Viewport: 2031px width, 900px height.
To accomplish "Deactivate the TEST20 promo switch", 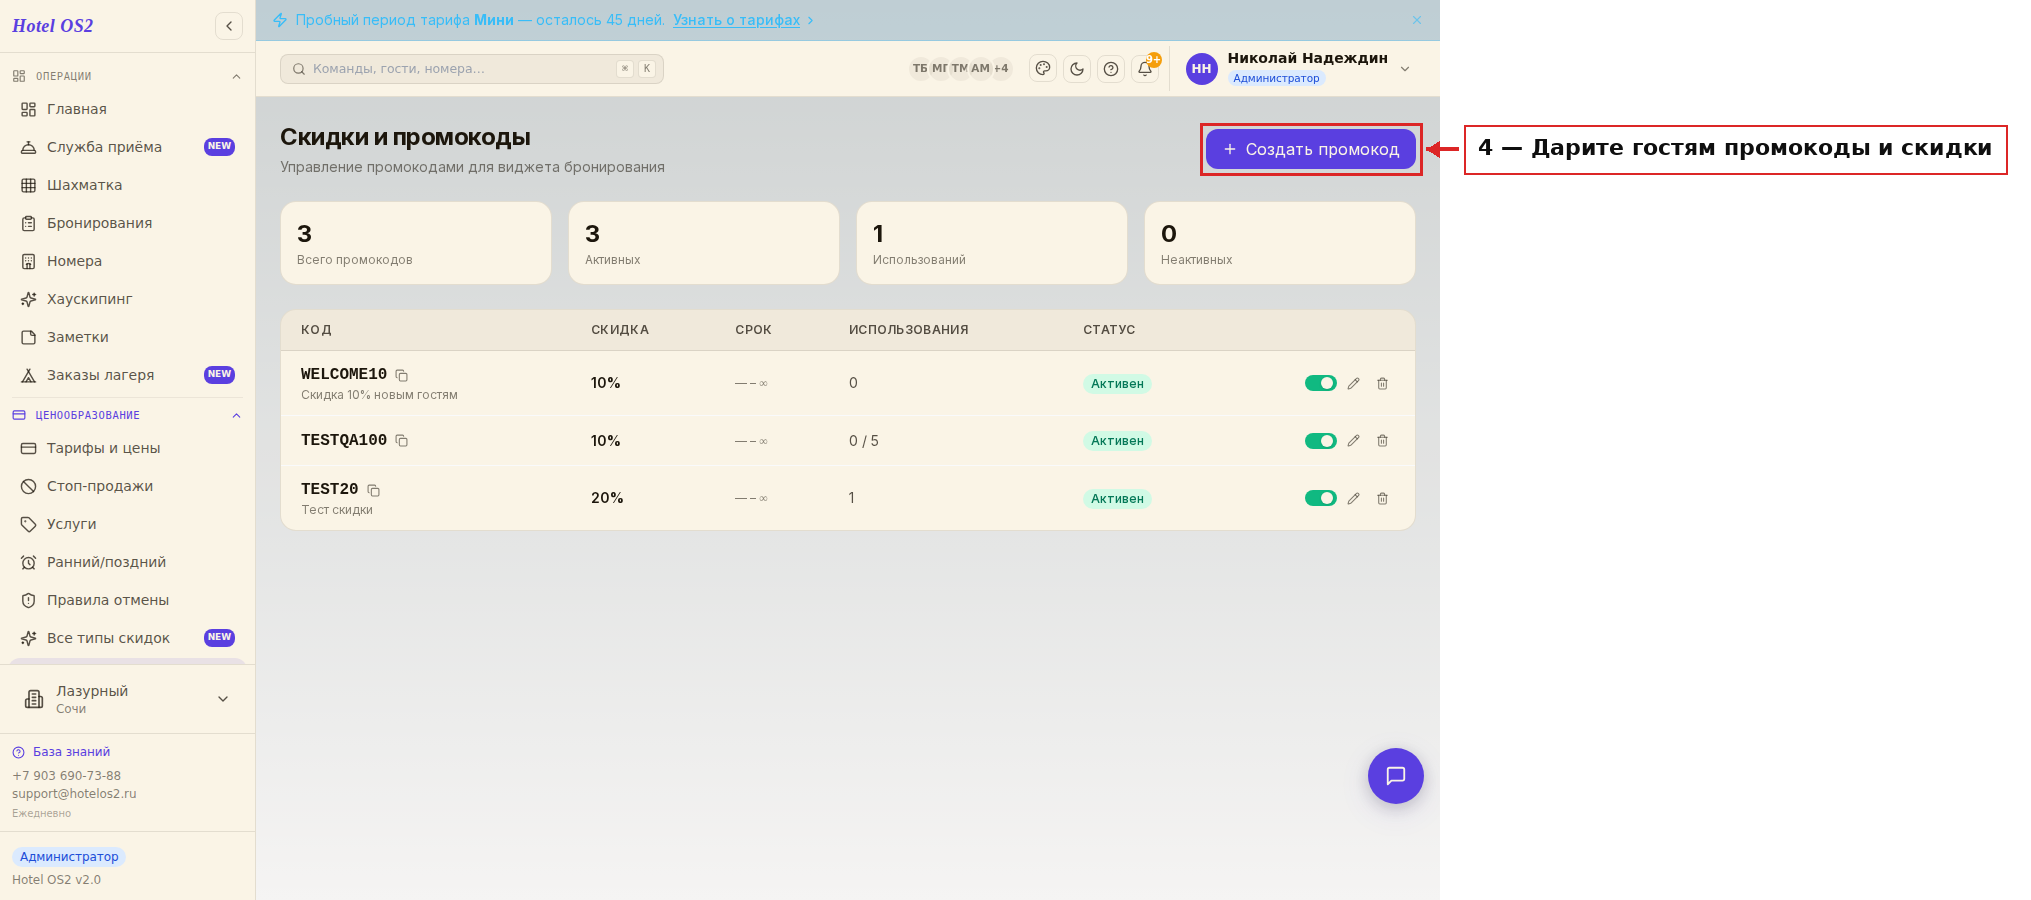I will 1320,498.
